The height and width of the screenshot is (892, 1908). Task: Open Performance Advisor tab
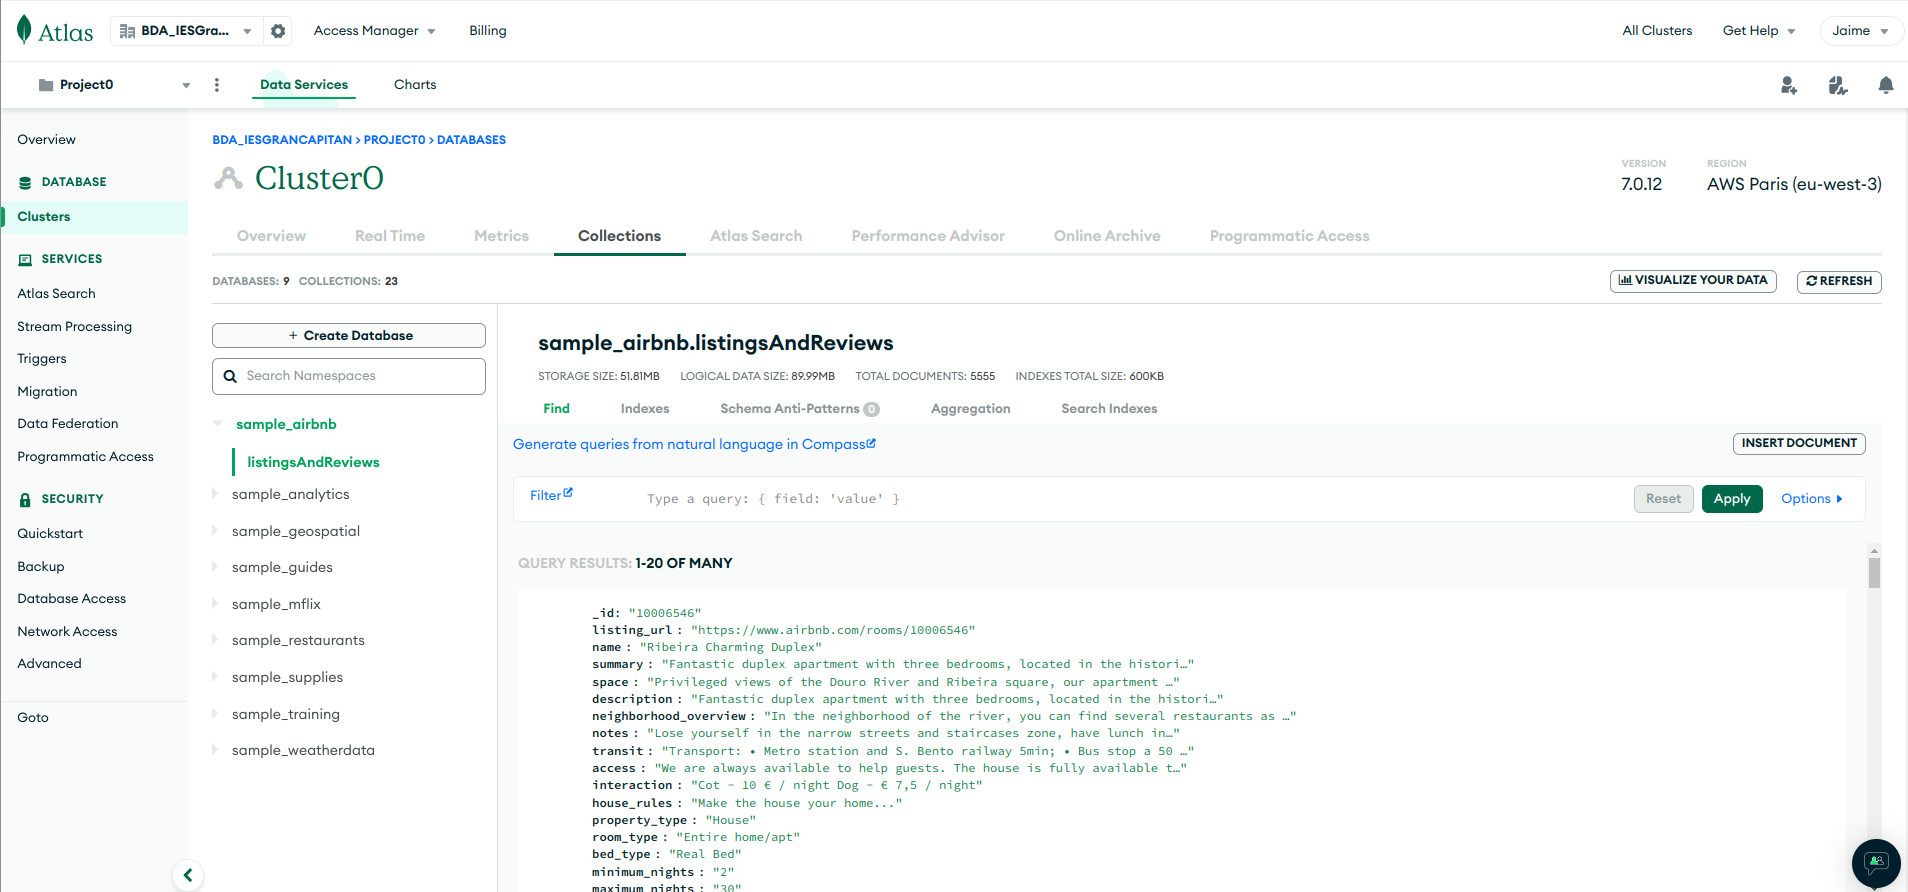928,236
